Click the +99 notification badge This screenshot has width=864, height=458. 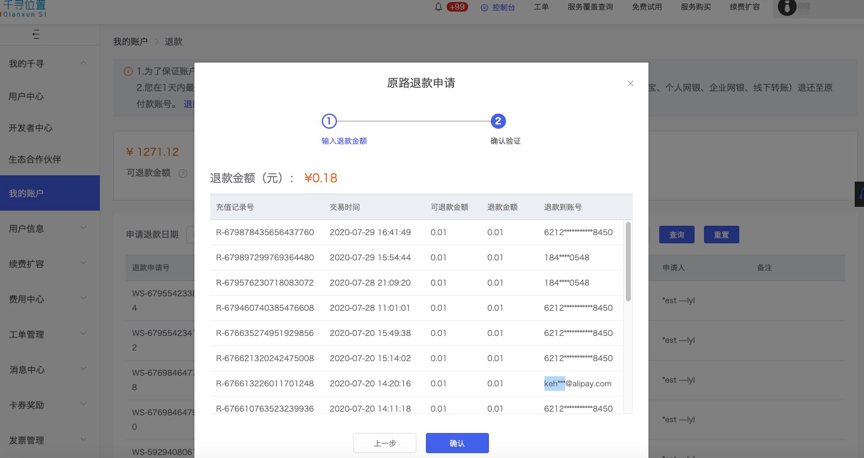pyautogui.click(x=457, y=7)
